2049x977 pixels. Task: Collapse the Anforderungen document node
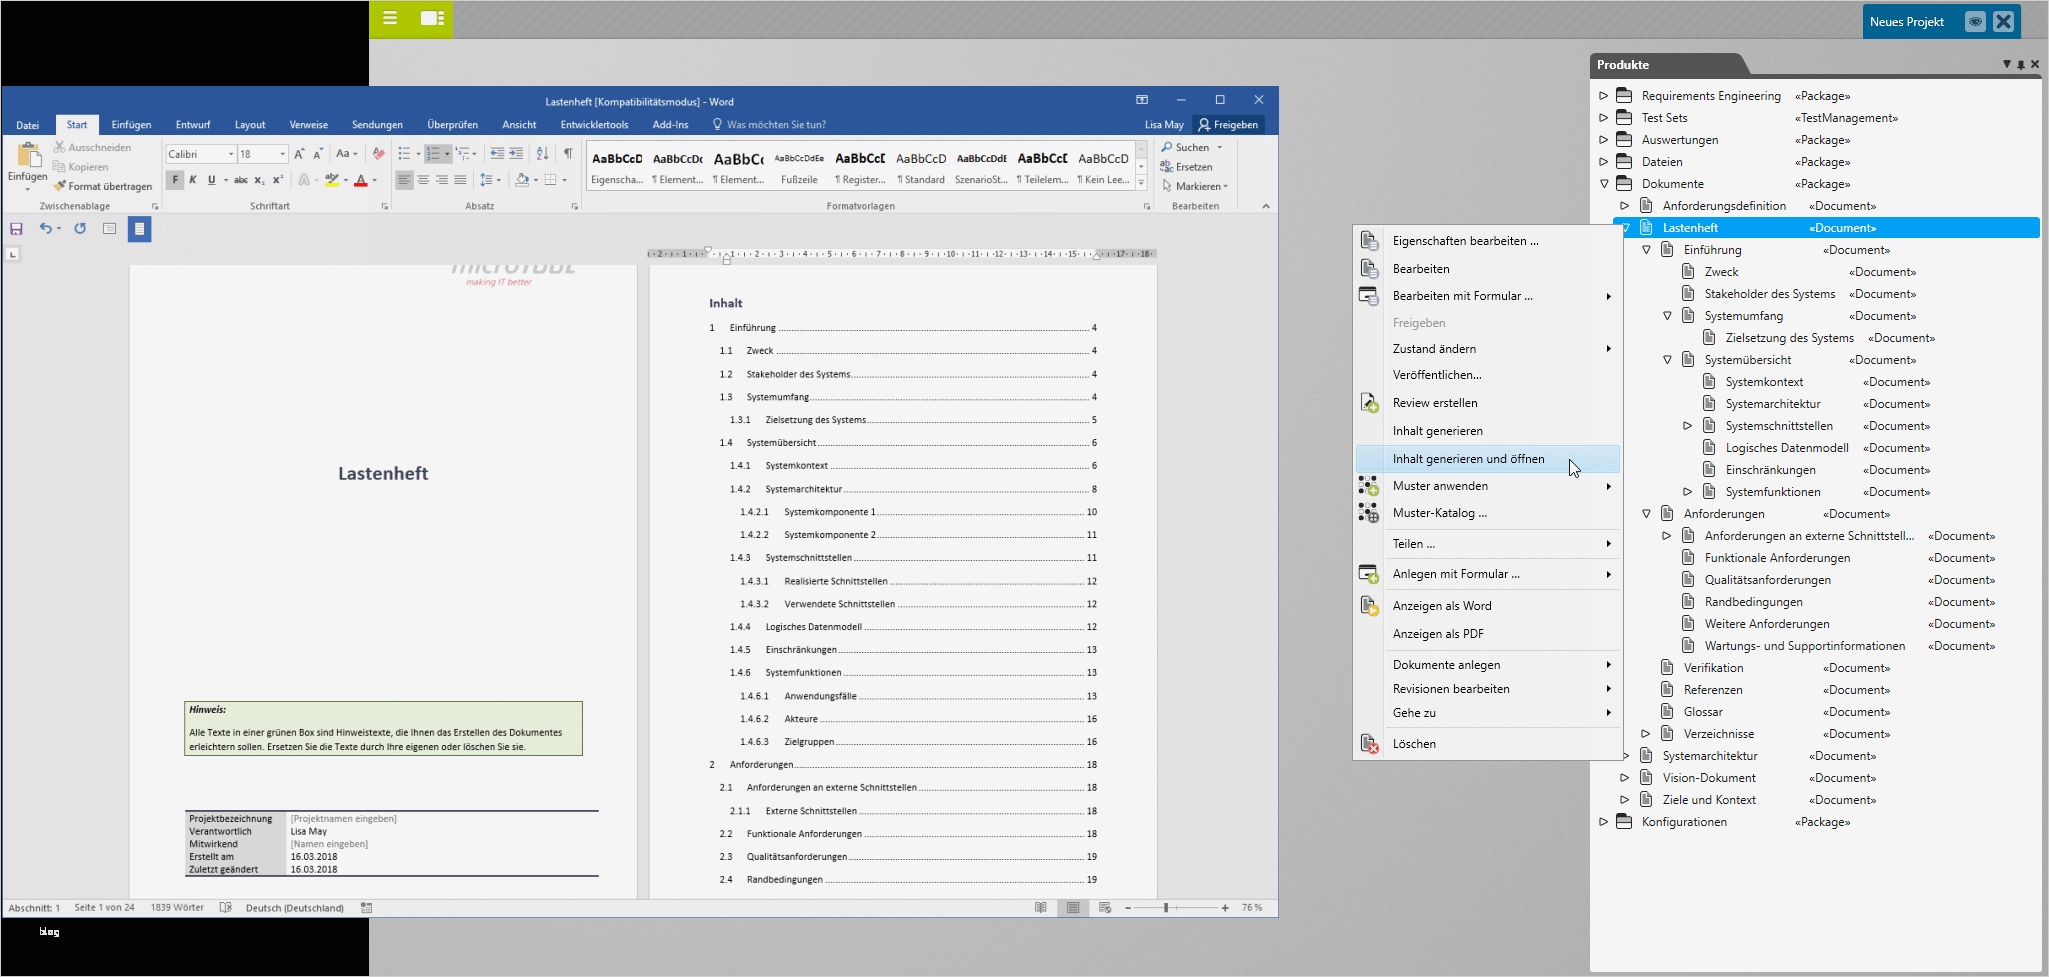point(1646,514)
